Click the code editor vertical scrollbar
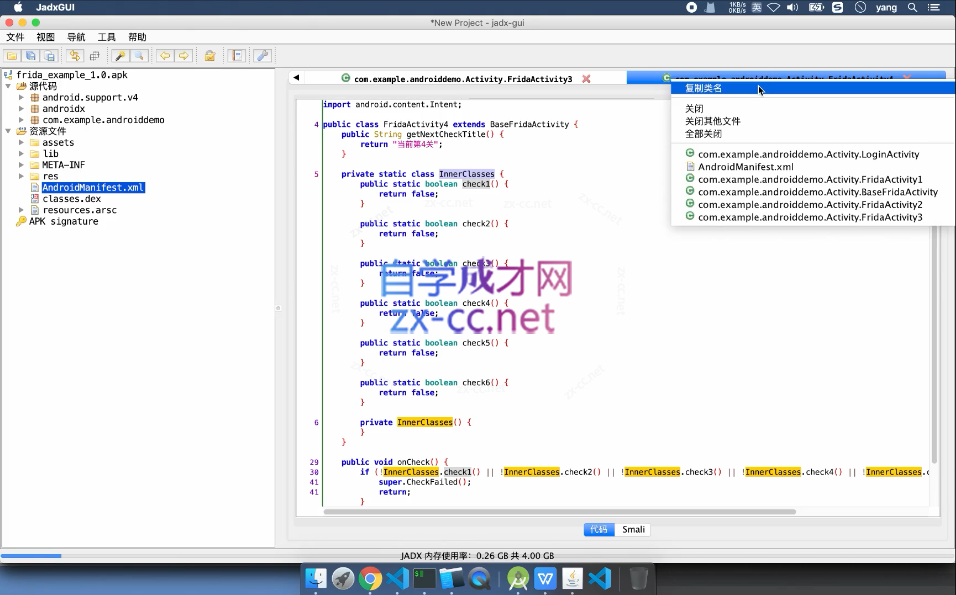 [933, 281]
